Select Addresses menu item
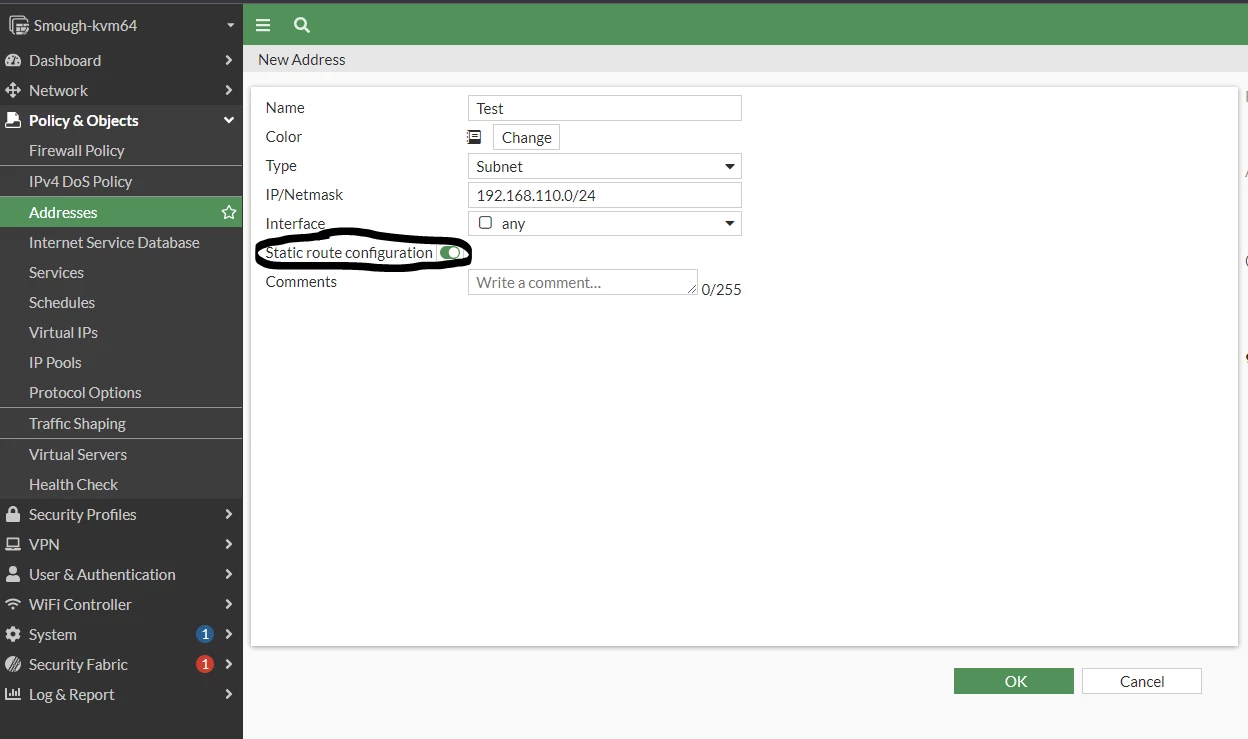The height and width of the screenshot is (739, 1248). click(x=121, y=212)
